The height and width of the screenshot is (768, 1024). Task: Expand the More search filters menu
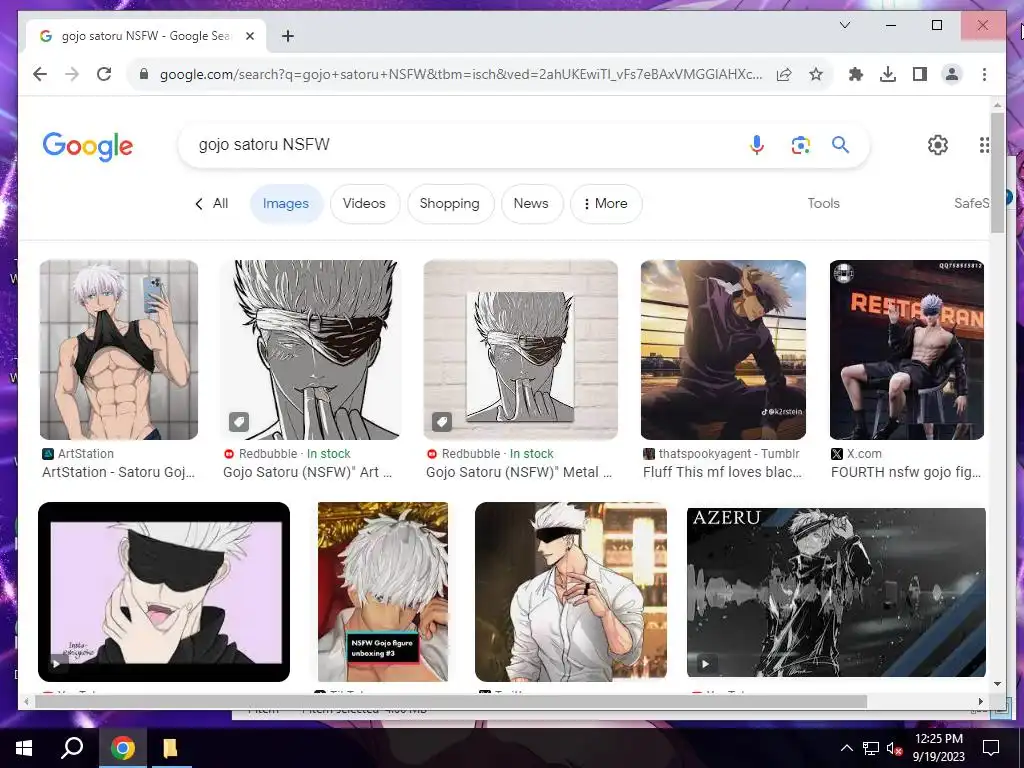[605, 204]
